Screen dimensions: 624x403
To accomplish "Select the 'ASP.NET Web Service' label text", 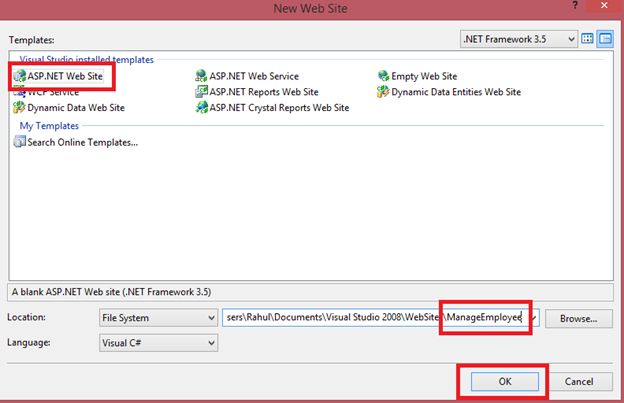I will click(254, 76).
